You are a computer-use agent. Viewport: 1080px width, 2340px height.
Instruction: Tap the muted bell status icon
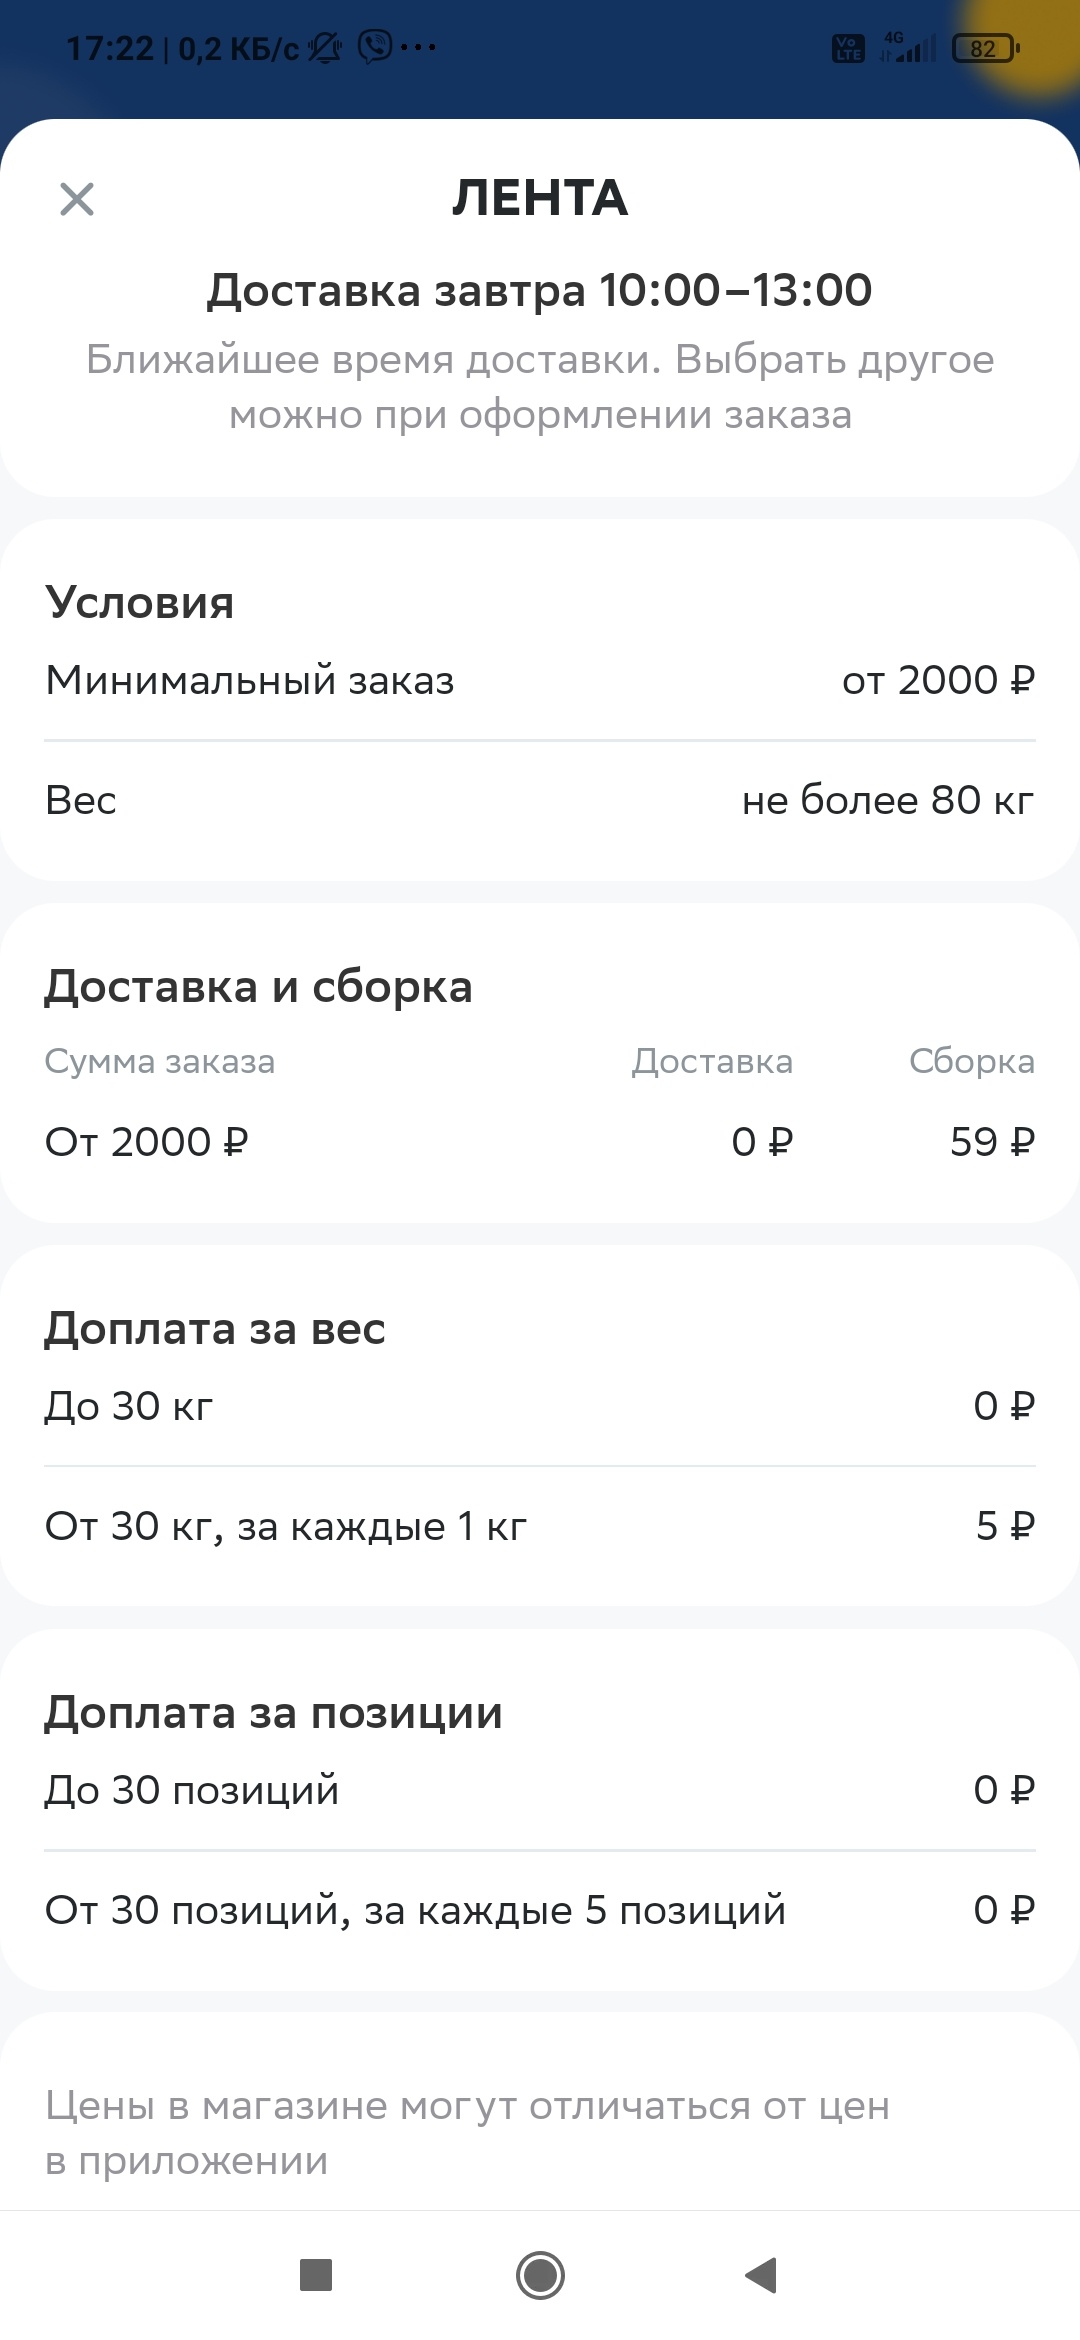click(325, 47)
